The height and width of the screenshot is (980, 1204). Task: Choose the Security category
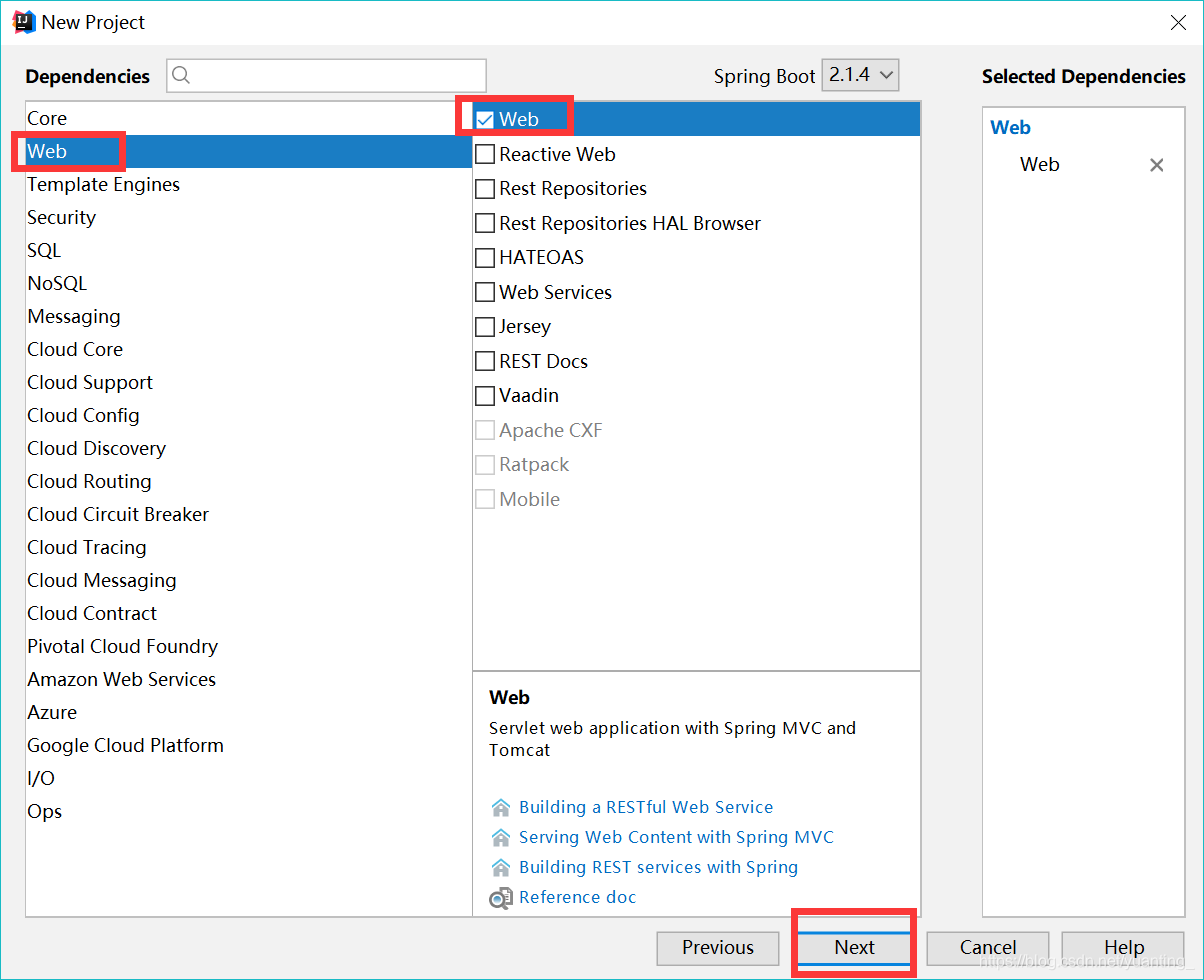[x=248, y=217]
